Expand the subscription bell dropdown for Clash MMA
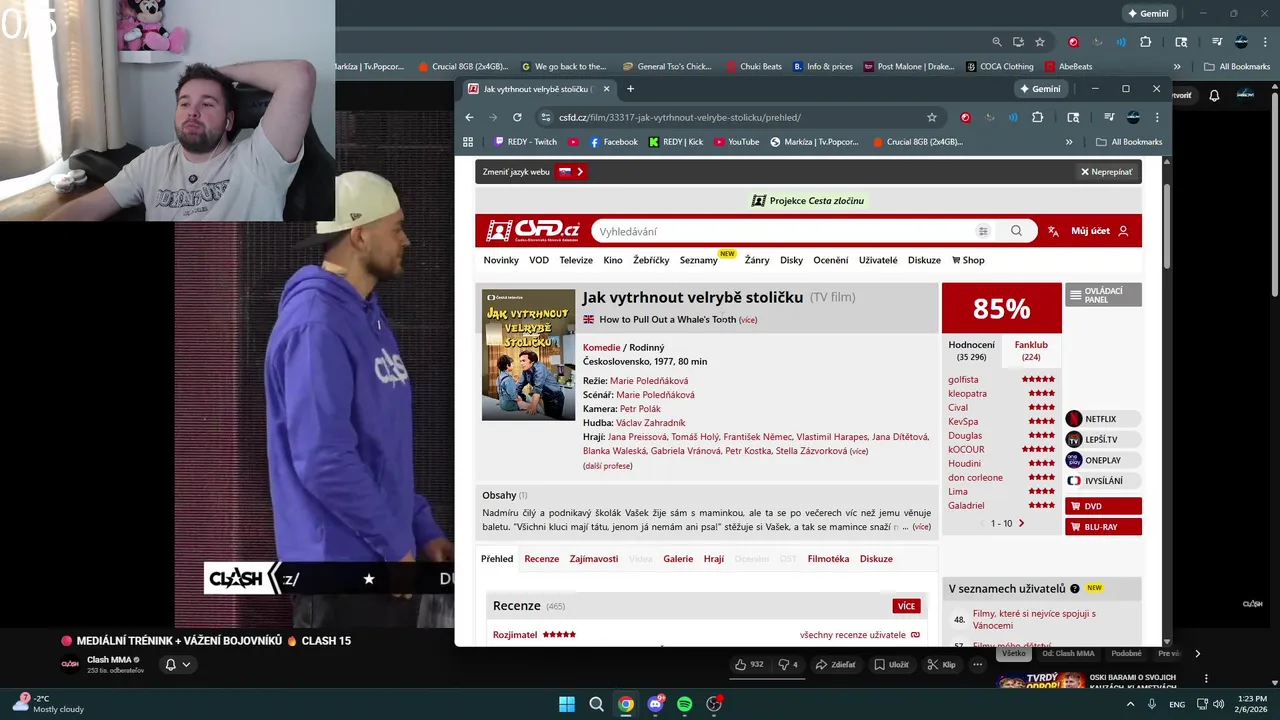 pos(177,664)
